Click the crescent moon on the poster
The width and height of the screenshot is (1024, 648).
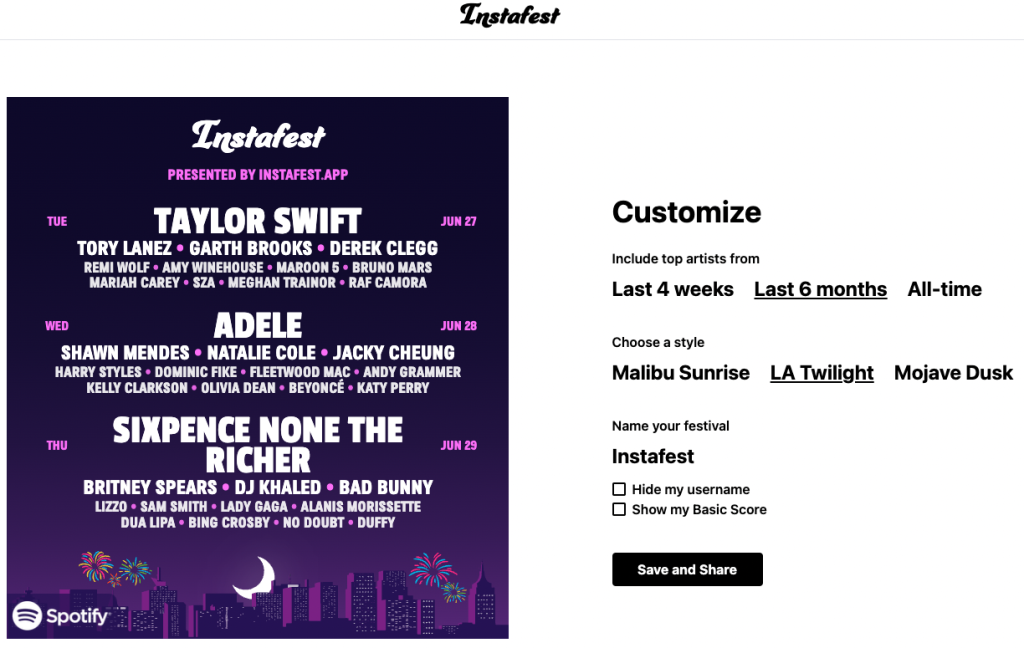pyautogui.click(x=254, y=576)
